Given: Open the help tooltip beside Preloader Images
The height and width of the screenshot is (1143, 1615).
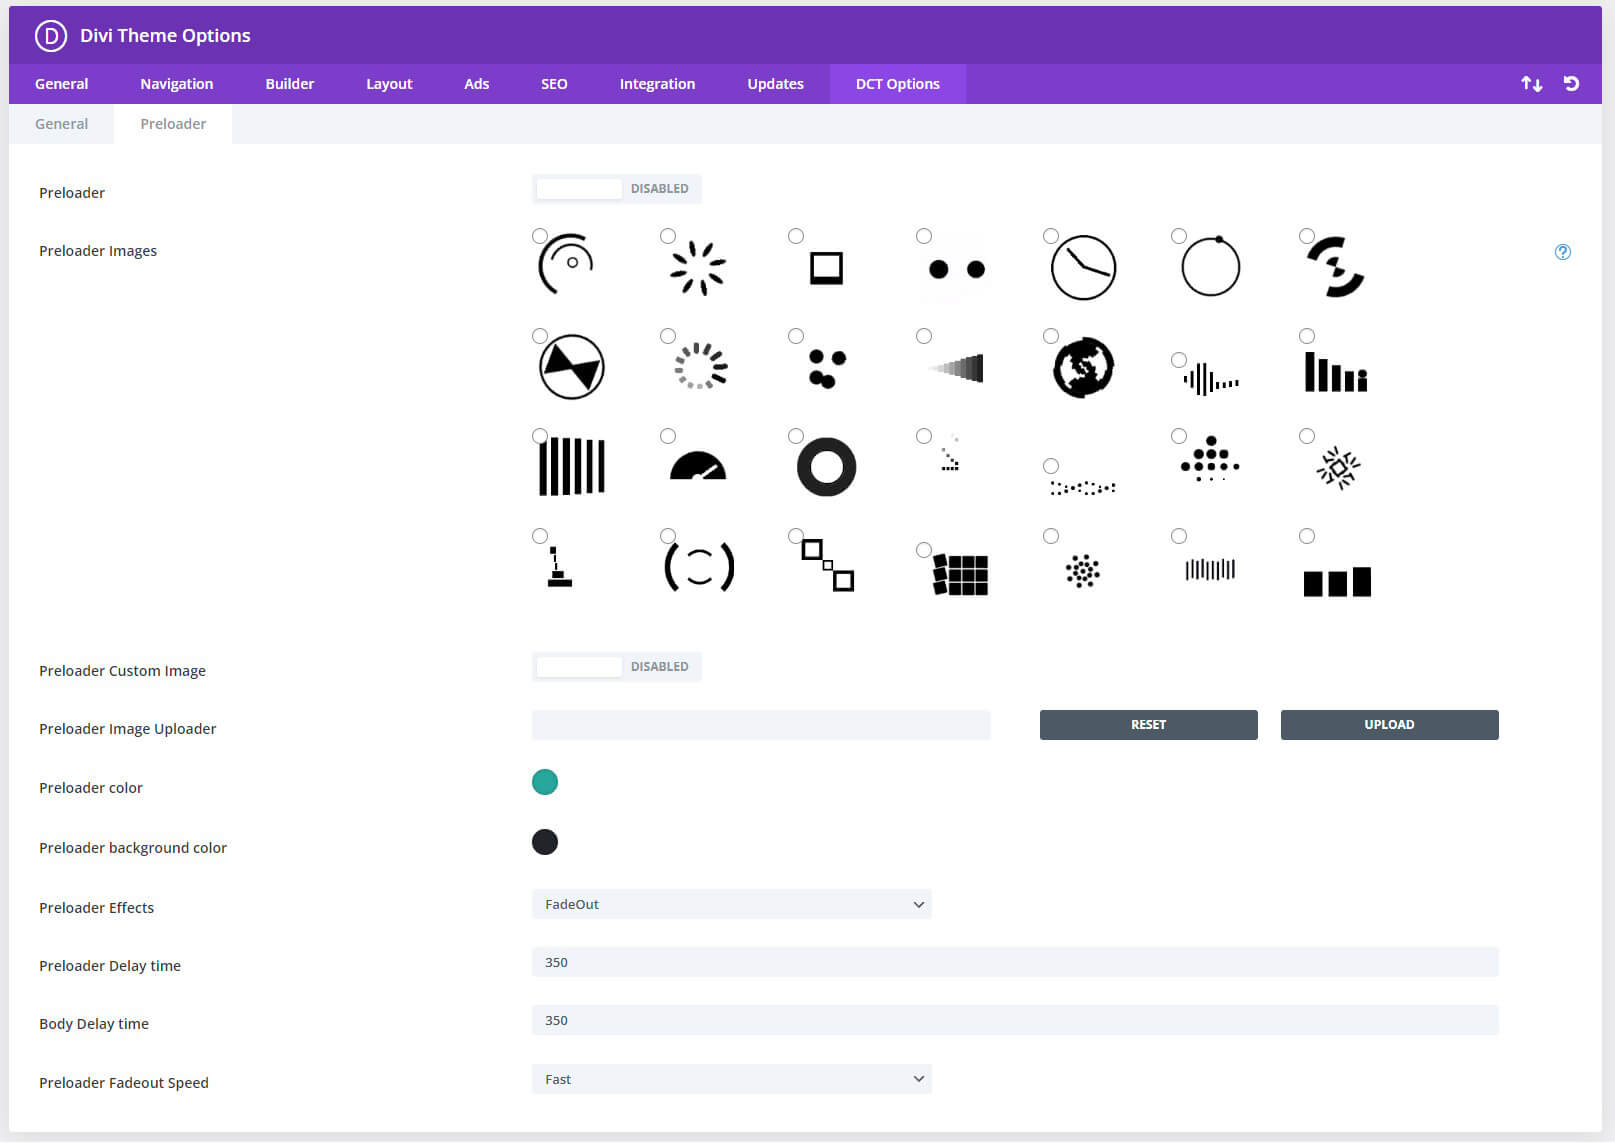Looking at the screenshot, I should tap(1562, 252).
